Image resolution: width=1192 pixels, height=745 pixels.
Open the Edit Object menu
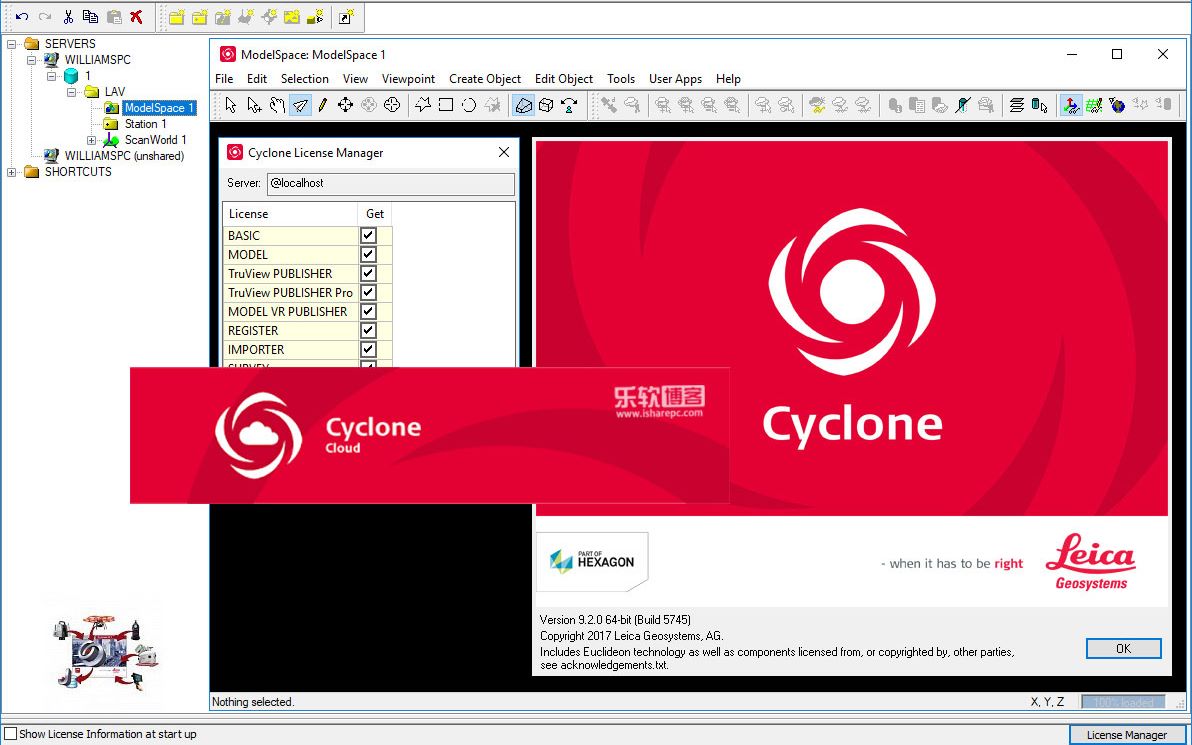564,79
